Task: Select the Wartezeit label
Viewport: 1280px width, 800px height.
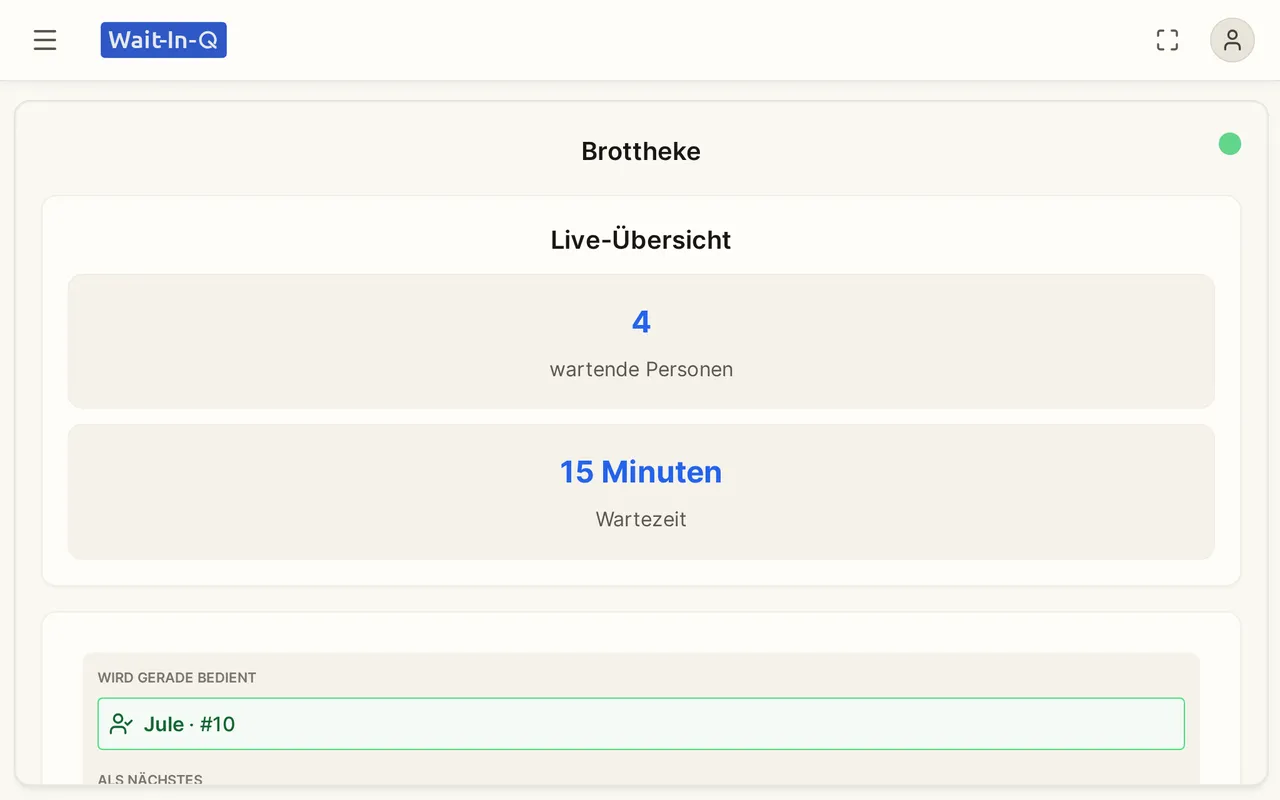Action: pos(641,519)
